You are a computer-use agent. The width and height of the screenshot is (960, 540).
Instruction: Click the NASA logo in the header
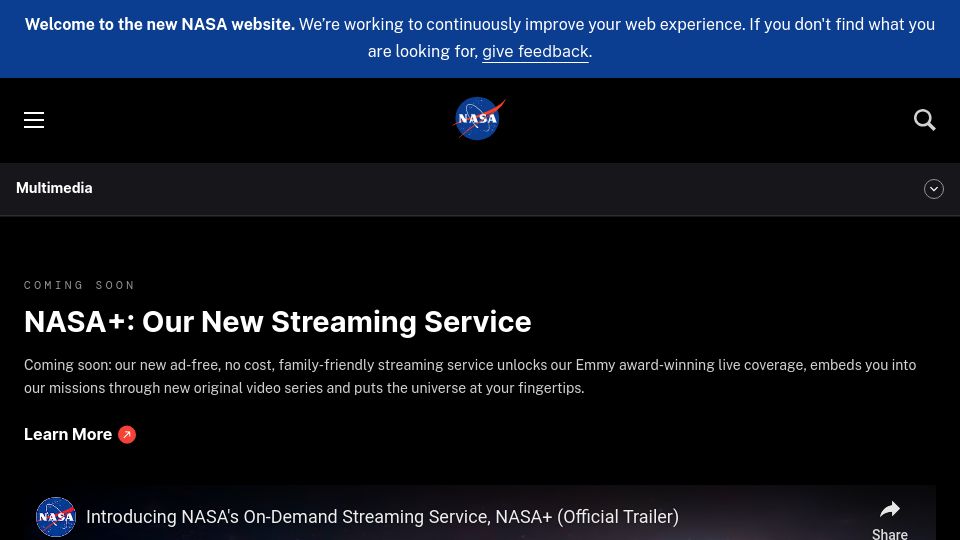479,119
